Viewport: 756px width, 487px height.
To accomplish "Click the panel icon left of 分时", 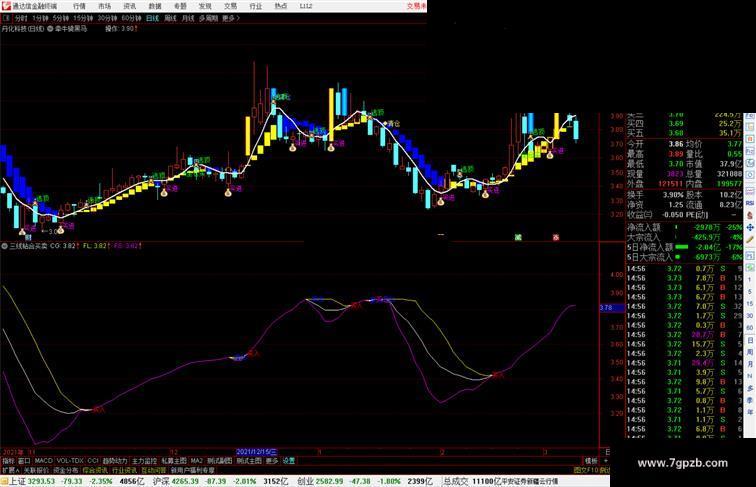I will point(7,18).
